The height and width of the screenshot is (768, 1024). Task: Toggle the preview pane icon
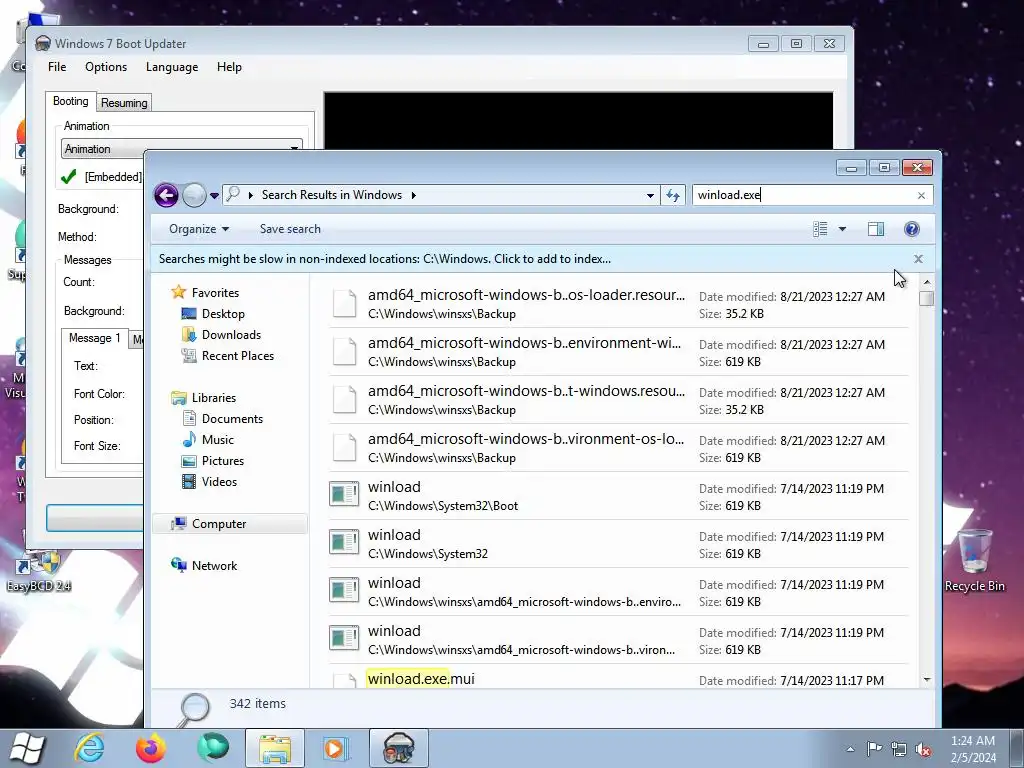(876, 229)
